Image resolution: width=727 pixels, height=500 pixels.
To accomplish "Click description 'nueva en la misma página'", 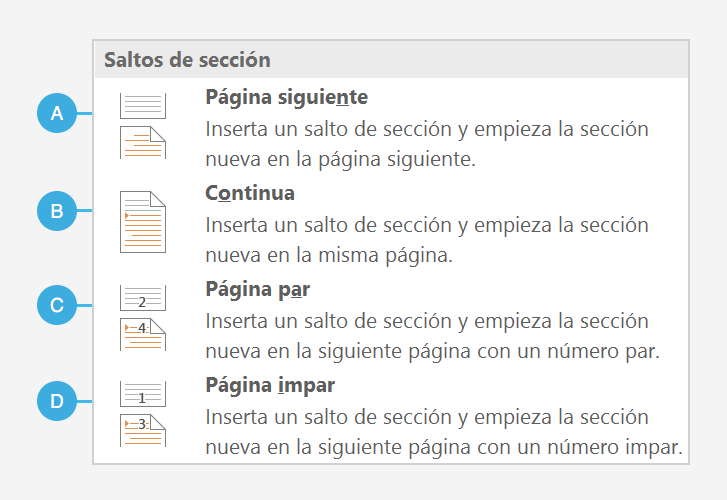I will 329,255.
